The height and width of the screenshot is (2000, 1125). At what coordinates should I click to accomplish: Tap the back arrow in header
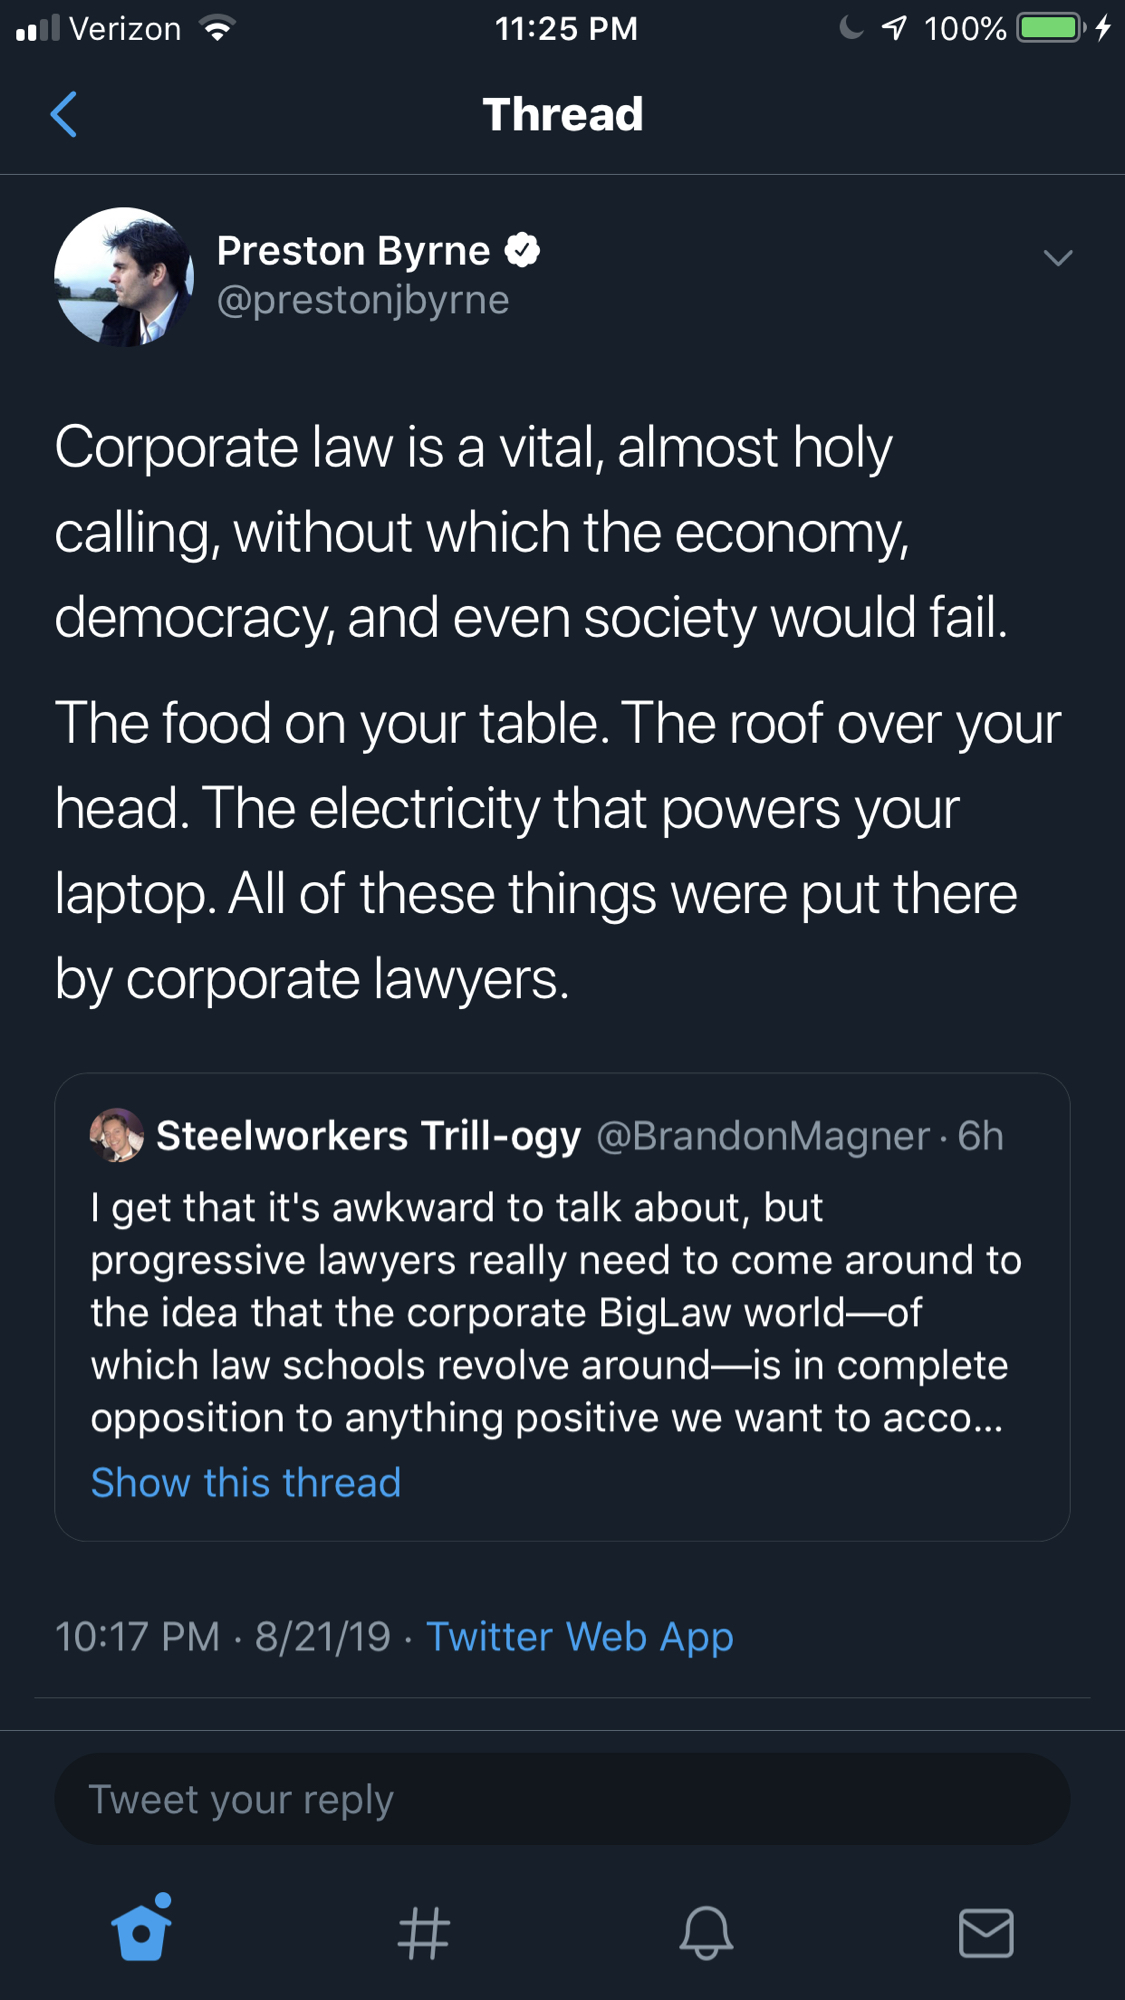[x=64, y=114]
